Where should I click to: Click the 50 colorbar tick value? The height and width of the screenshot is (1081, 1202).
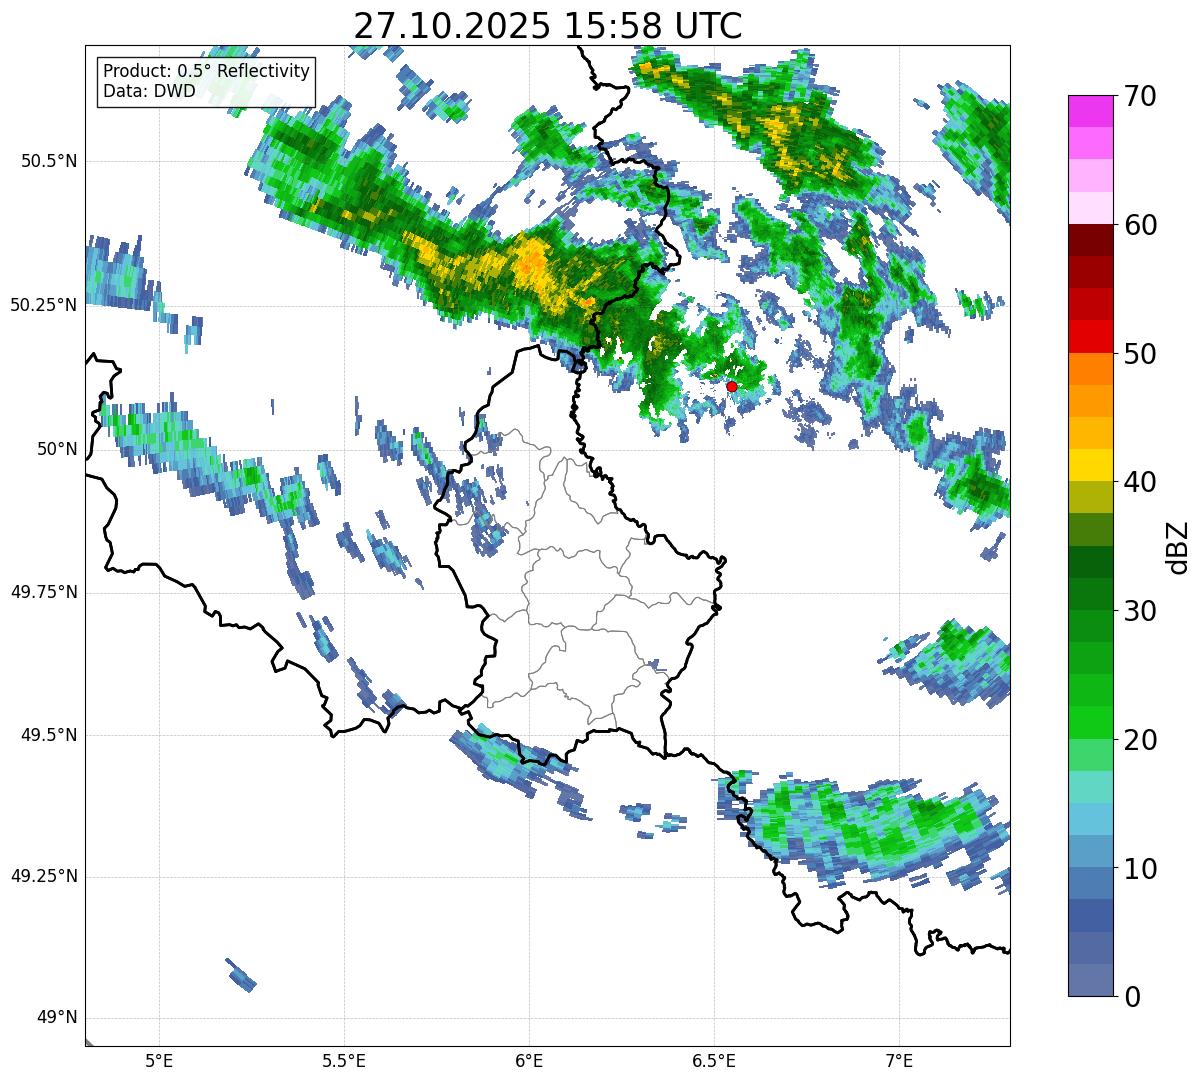[x=1139, y=354]
